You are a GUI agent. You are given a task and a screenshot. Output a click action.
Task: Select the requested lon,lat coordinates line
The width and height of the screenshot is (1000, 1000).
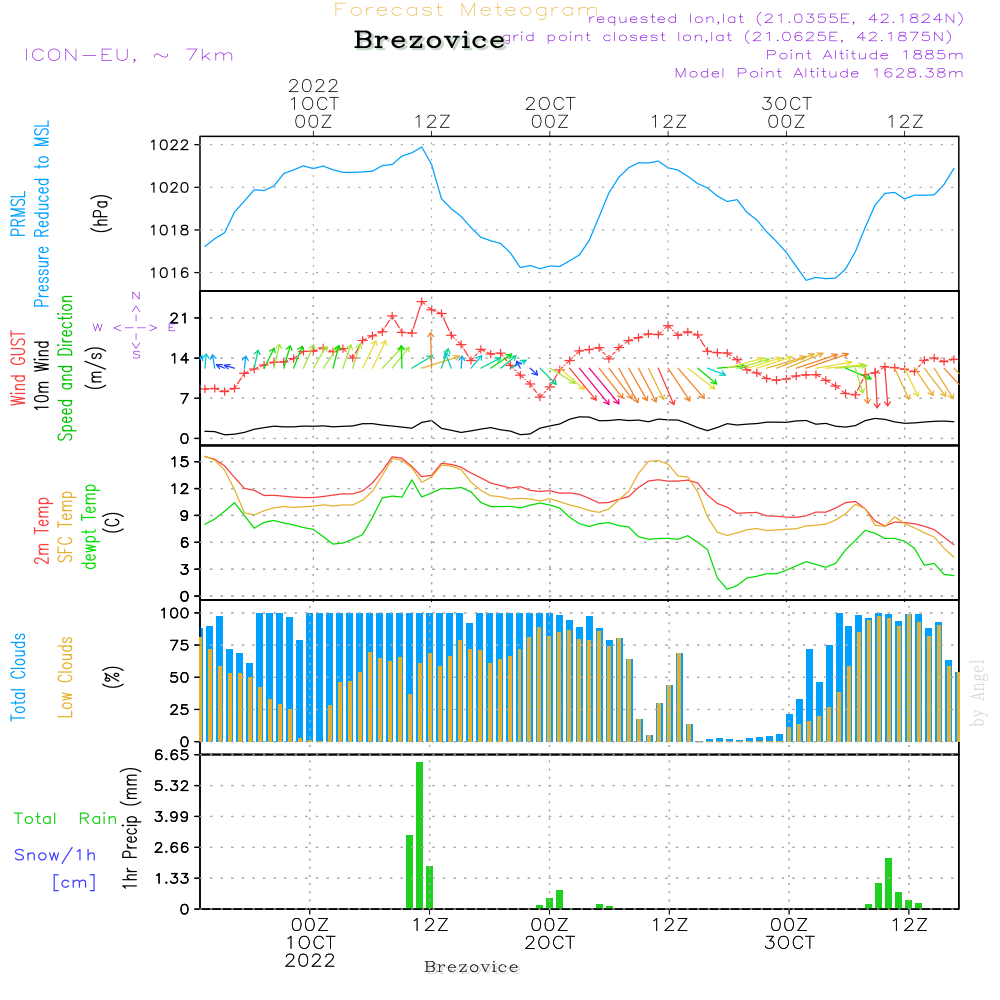point(776,18)
